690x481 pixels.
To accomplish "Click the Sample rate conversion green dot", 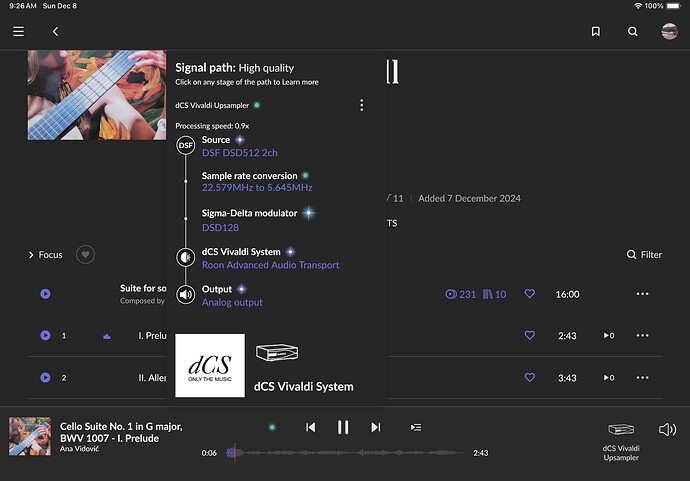I will point(305,176).
